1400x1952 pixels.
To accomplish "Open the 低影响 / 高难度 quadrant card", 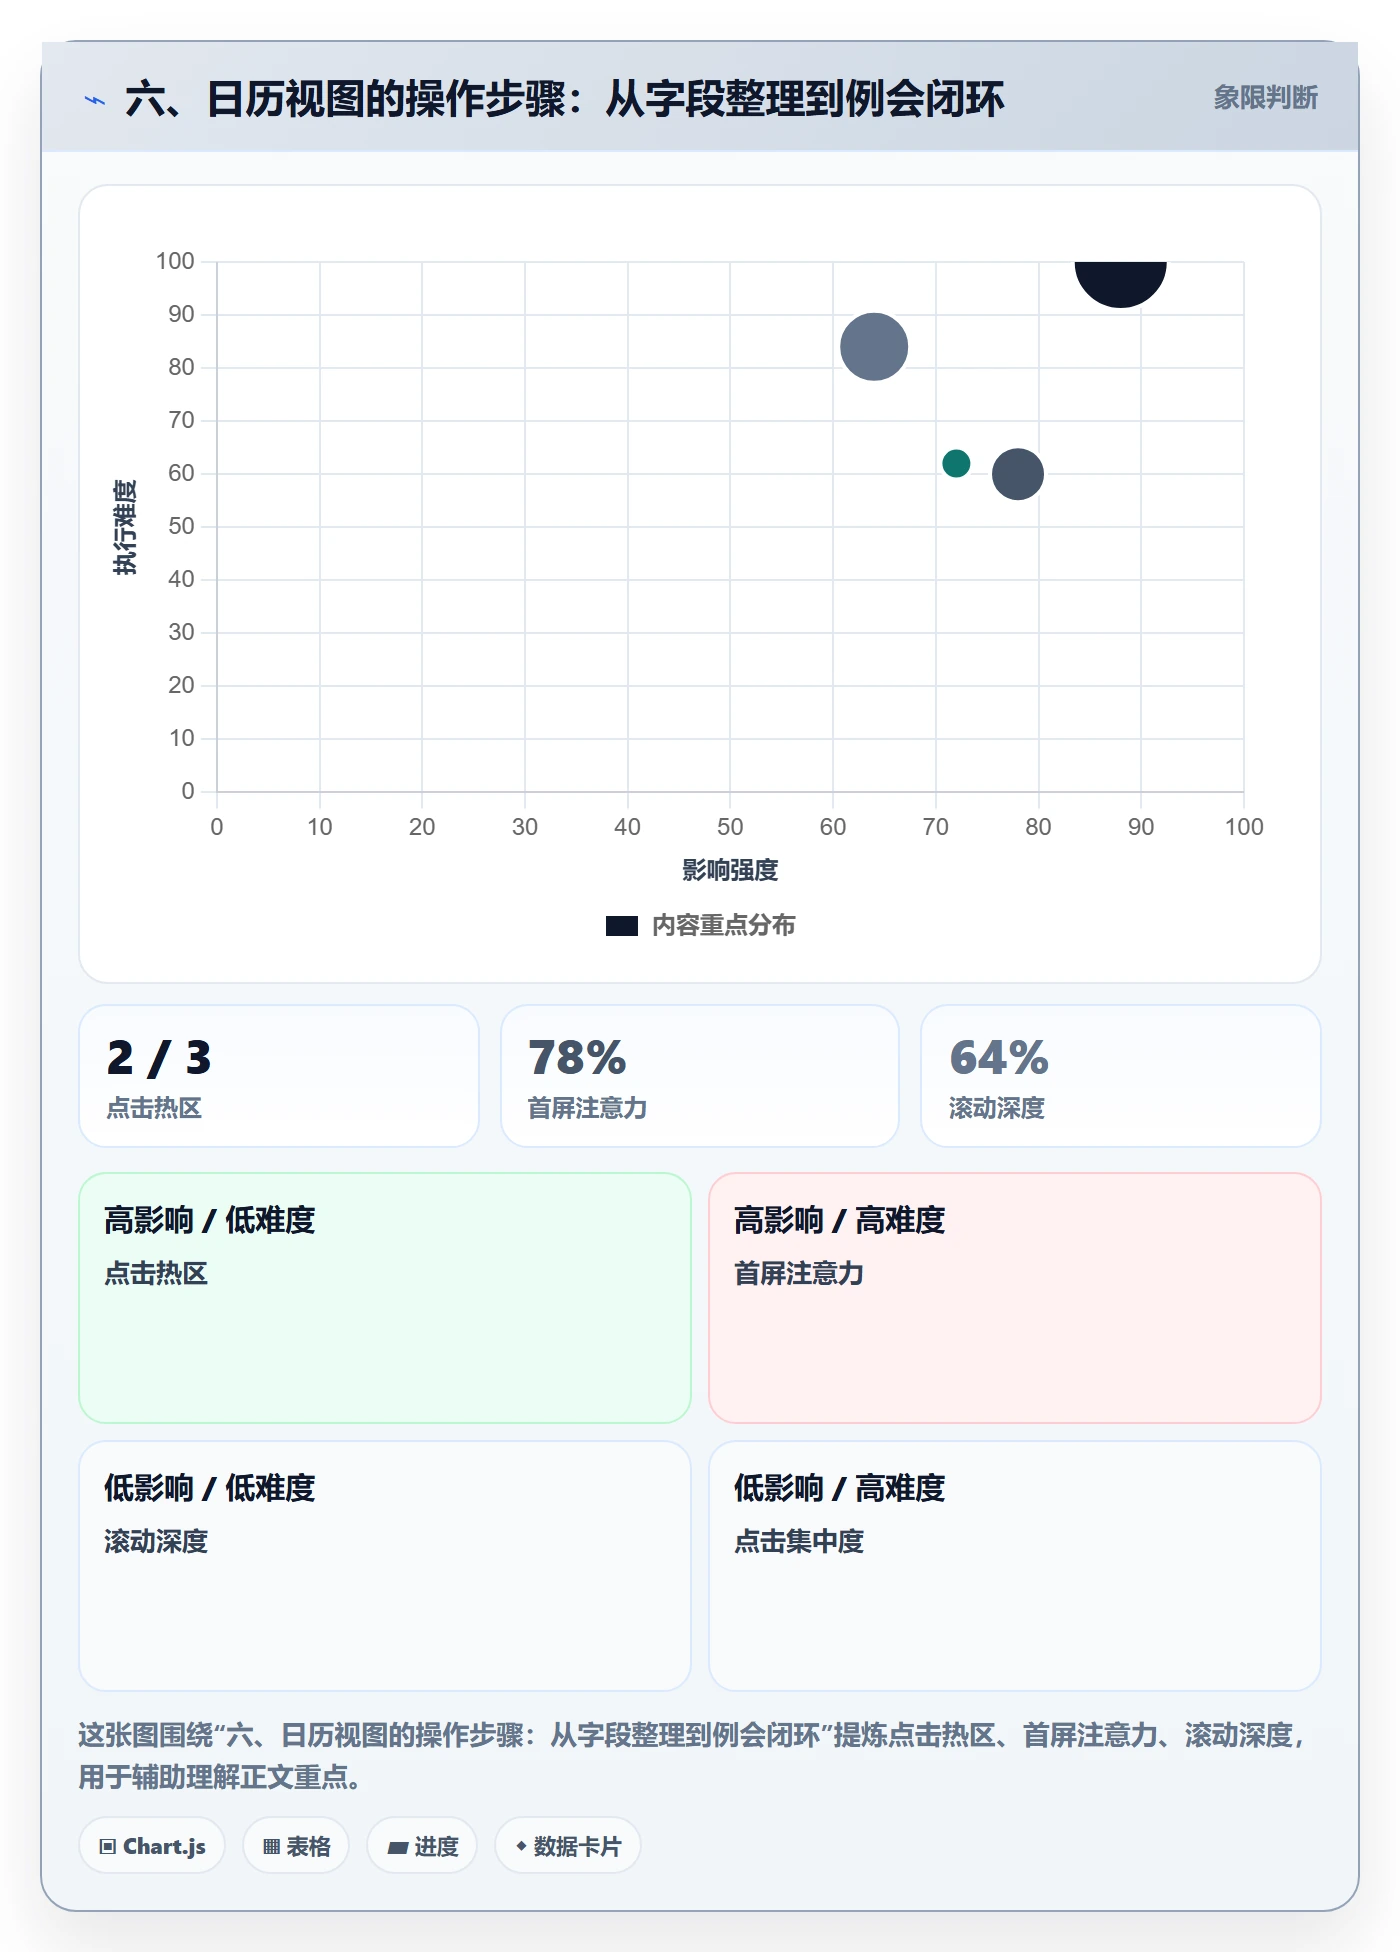I will click(1015, 1566).
